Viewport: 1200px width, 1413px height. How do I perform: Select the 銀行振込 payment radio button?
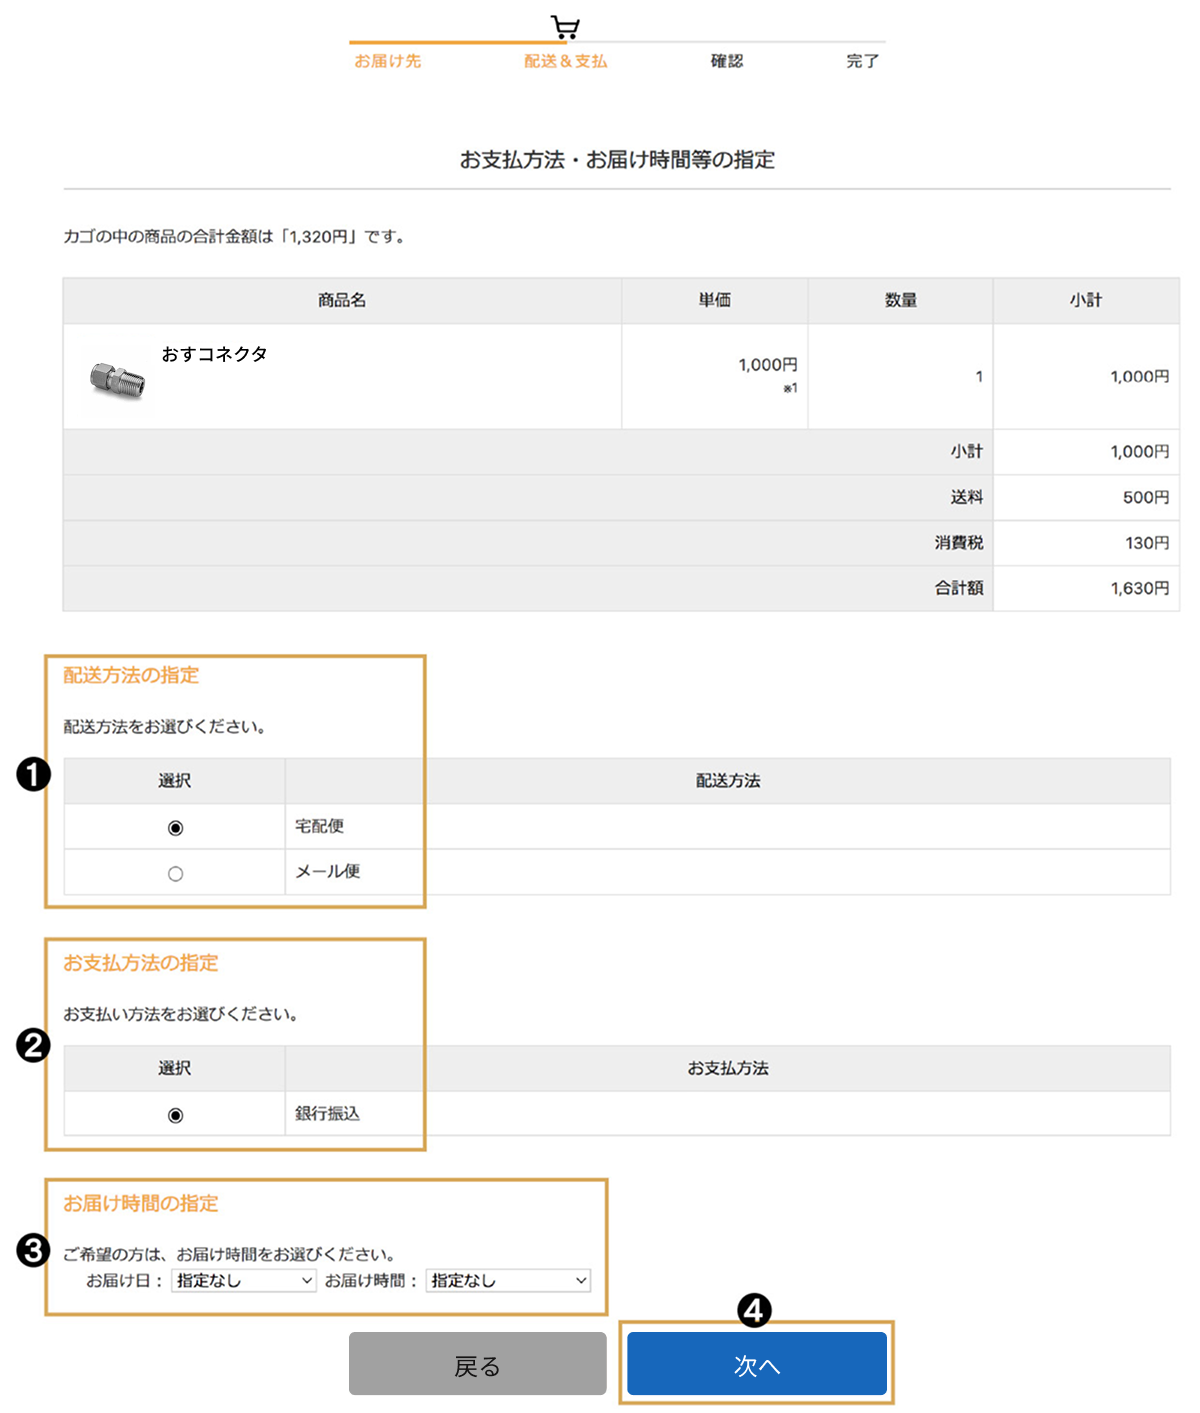click(x=175, y=1115)
